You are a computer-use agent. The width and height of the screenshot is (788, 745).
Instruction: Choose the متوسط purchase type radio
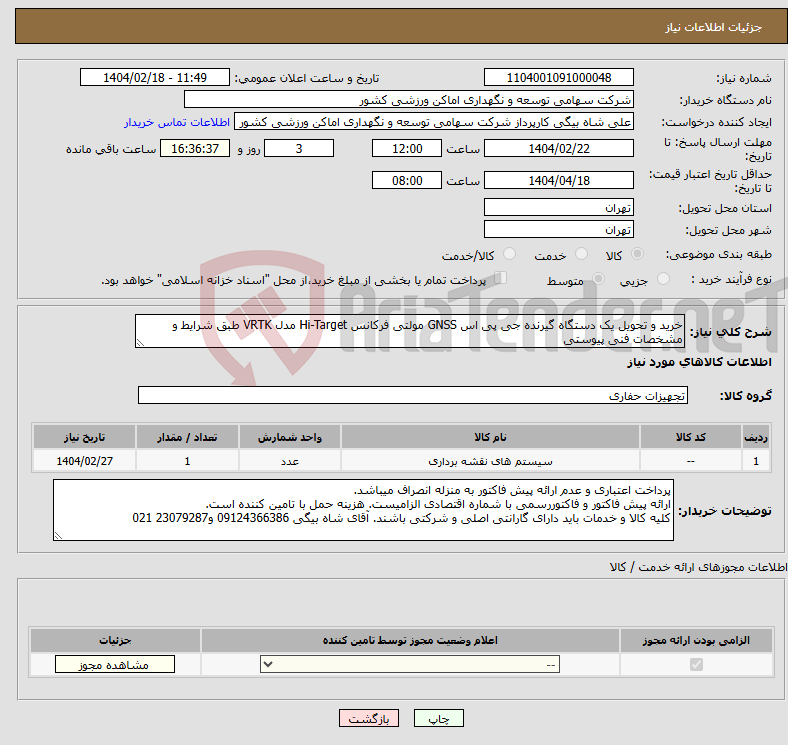click(598, 278)
